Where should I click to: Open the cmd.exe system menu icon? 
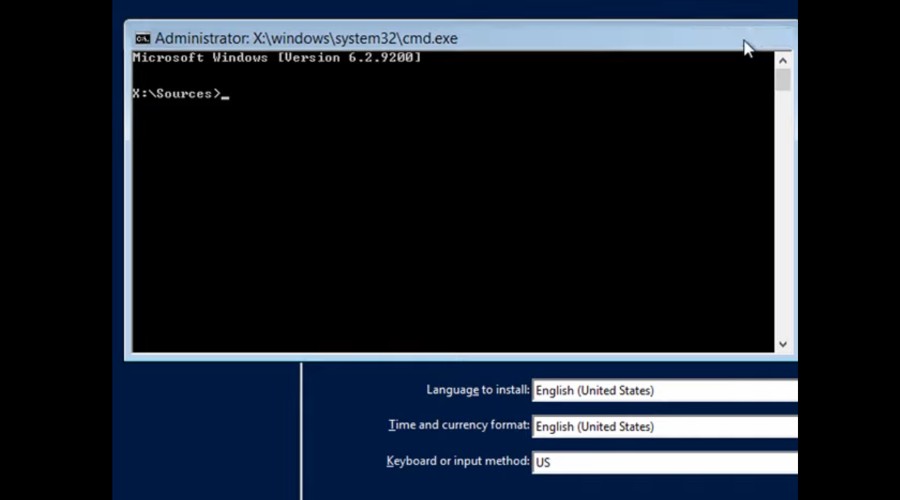coord(142,38)
